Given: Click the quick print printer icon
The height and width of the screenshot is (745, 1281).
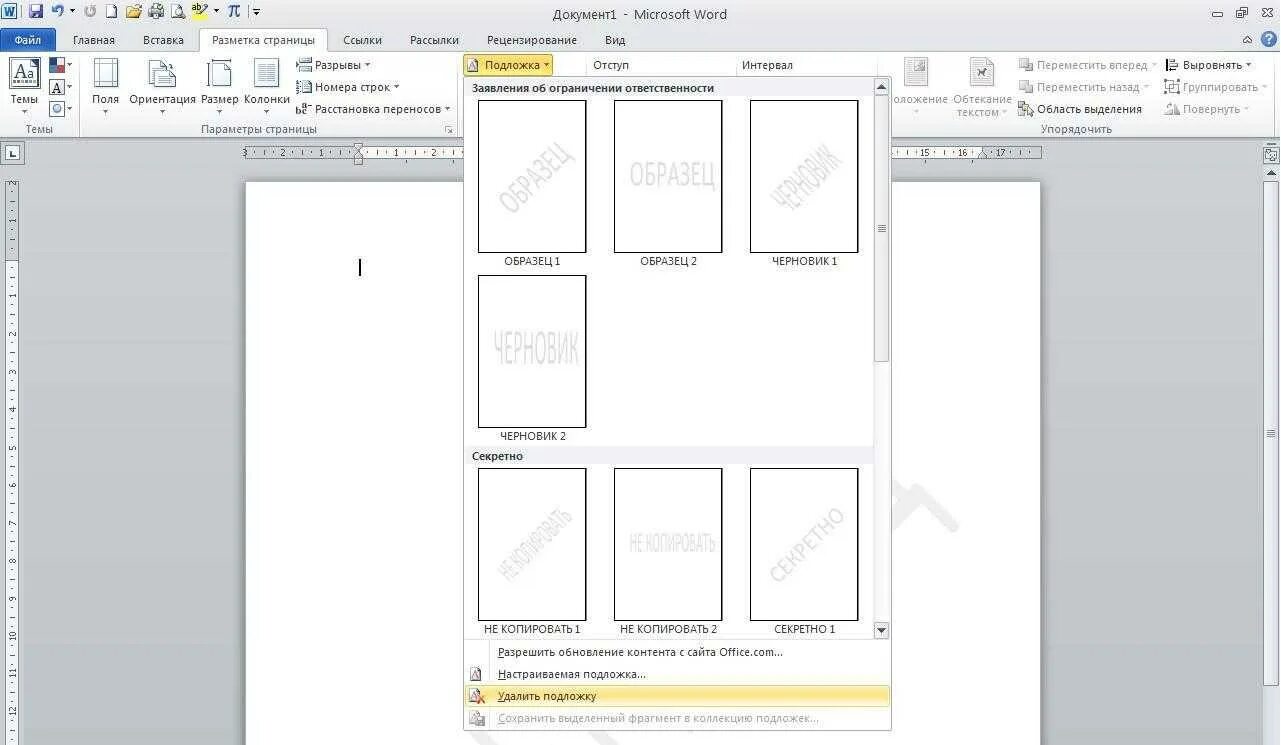Looking at the screenshot, I should tap(155, 12).
